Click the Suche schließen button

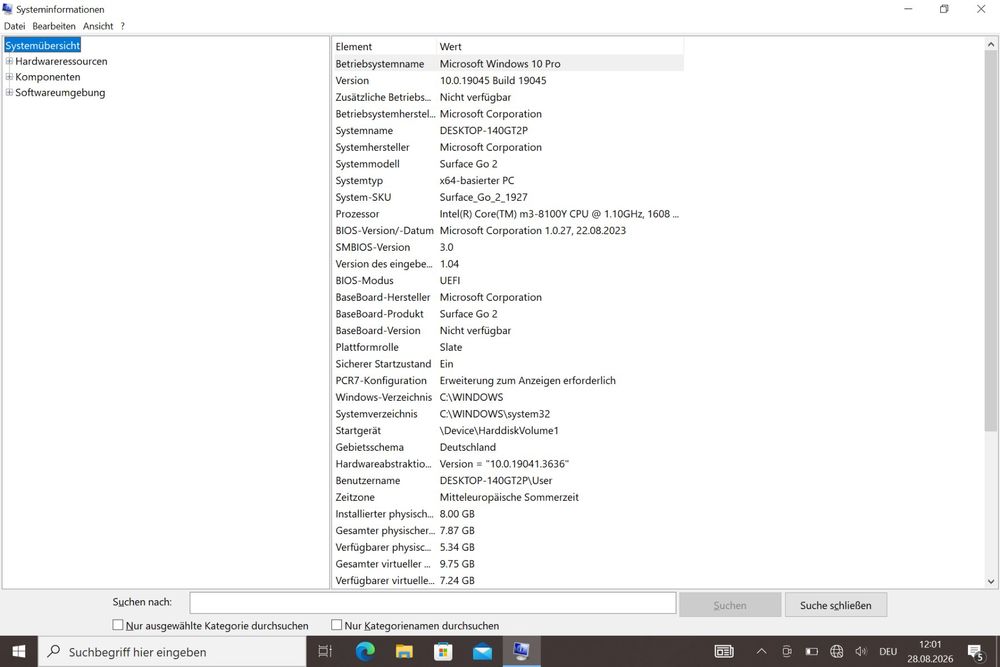pos(835,605)
